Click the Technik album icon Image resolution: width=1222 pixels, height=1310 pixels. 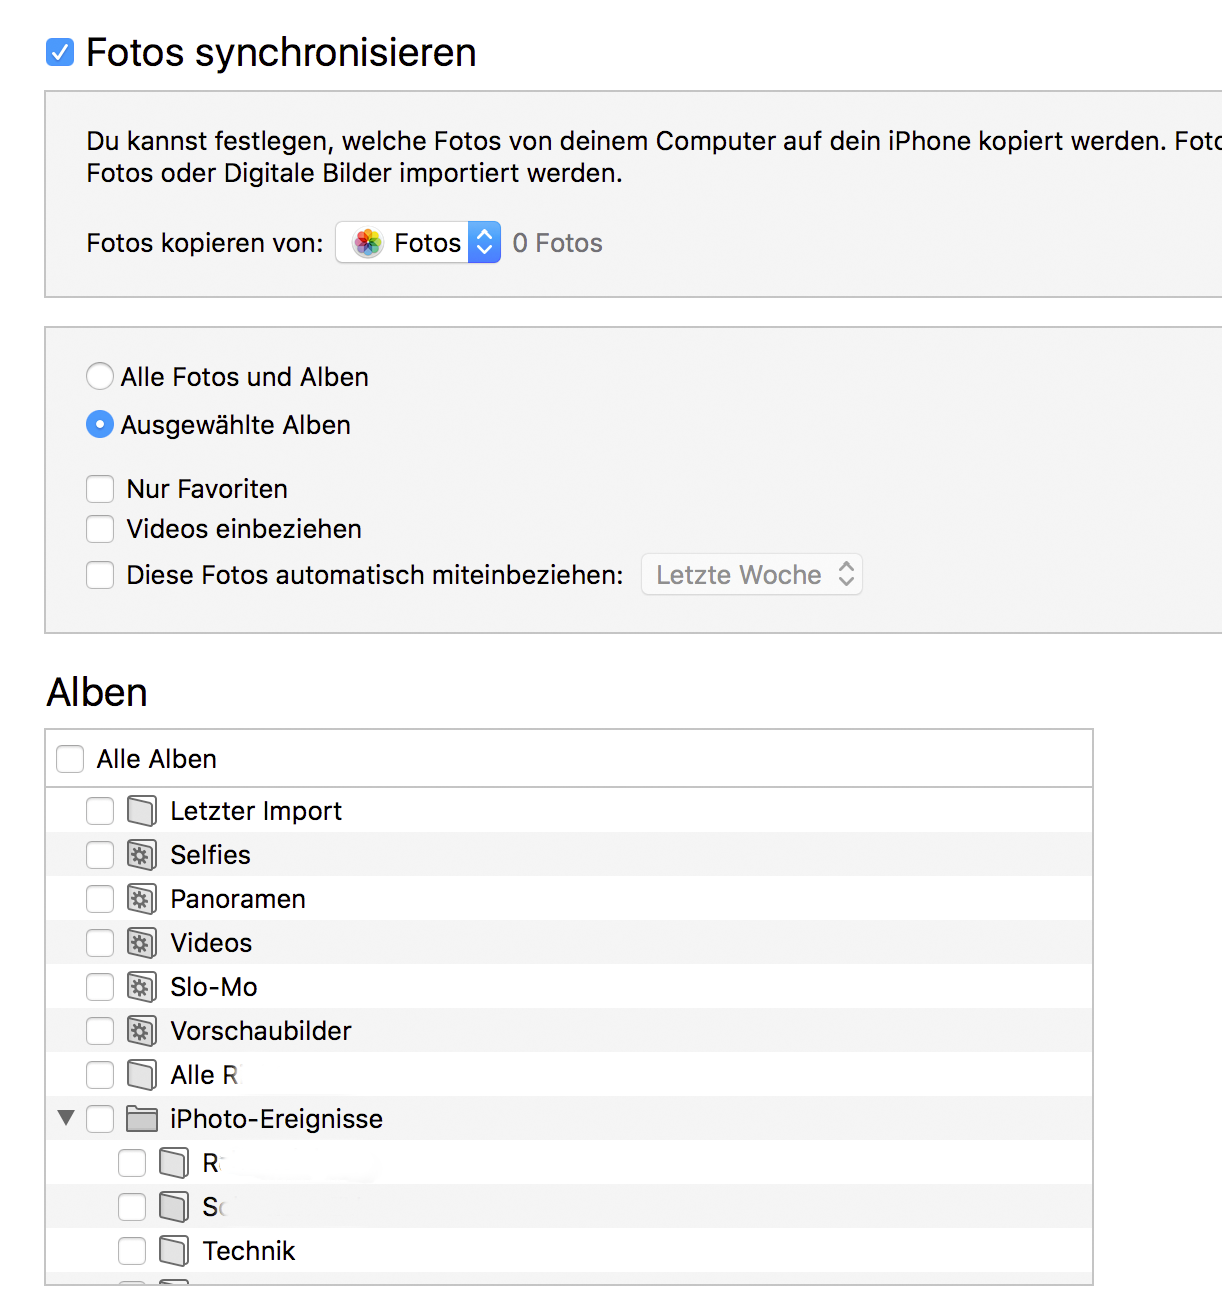click(x=173, y=1251)
